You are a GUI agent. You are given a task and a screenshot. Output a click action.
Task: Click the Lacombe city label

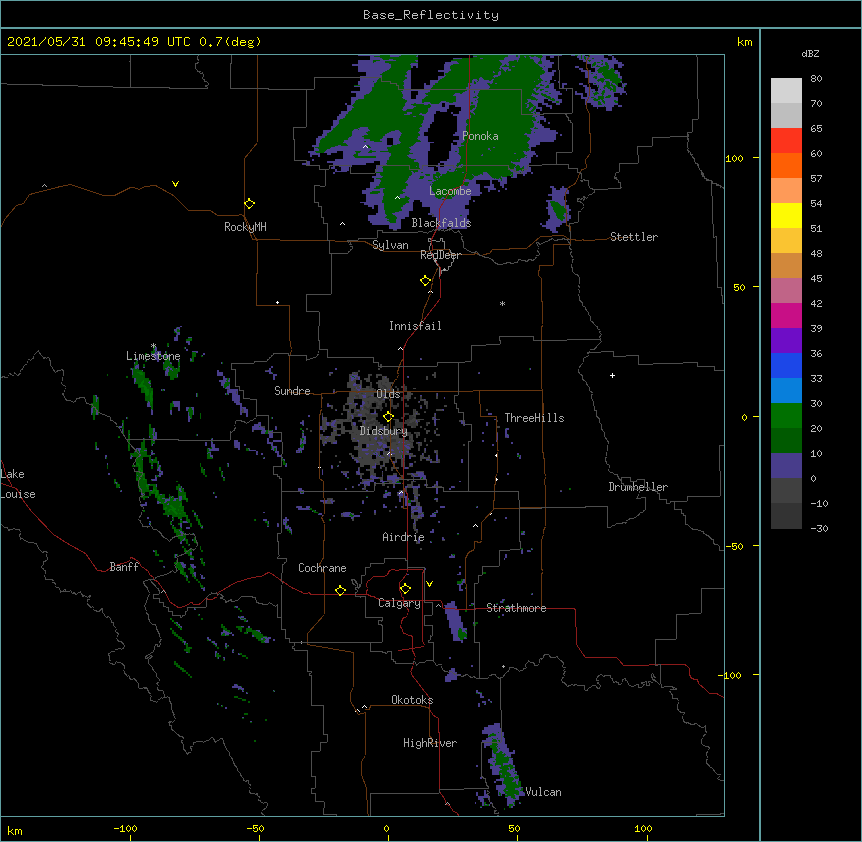pos(450,191)
